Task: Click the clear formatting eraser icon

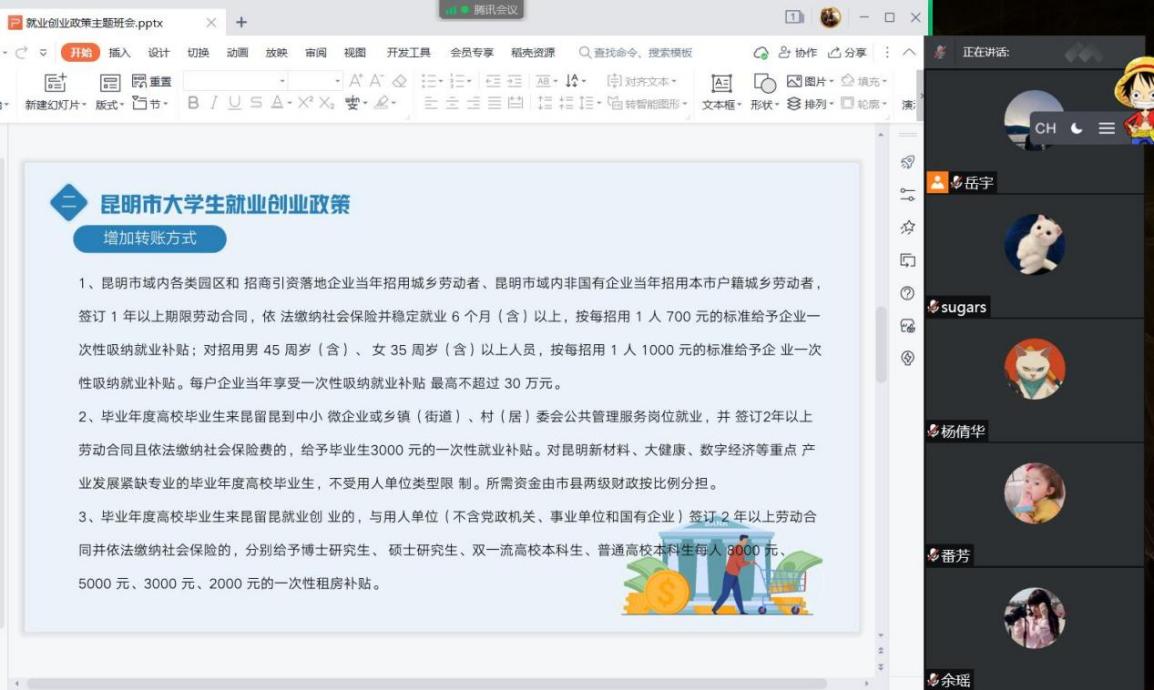Action: pos(399,81)
